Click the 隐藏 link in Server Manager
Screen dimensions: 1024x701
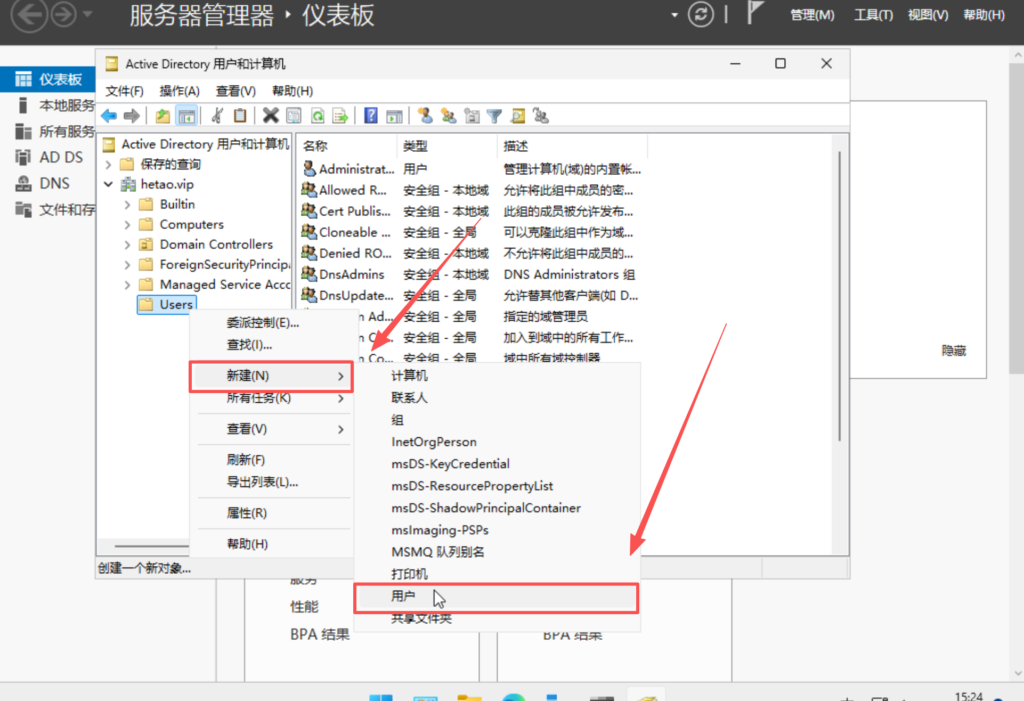[x=953, y=351]
